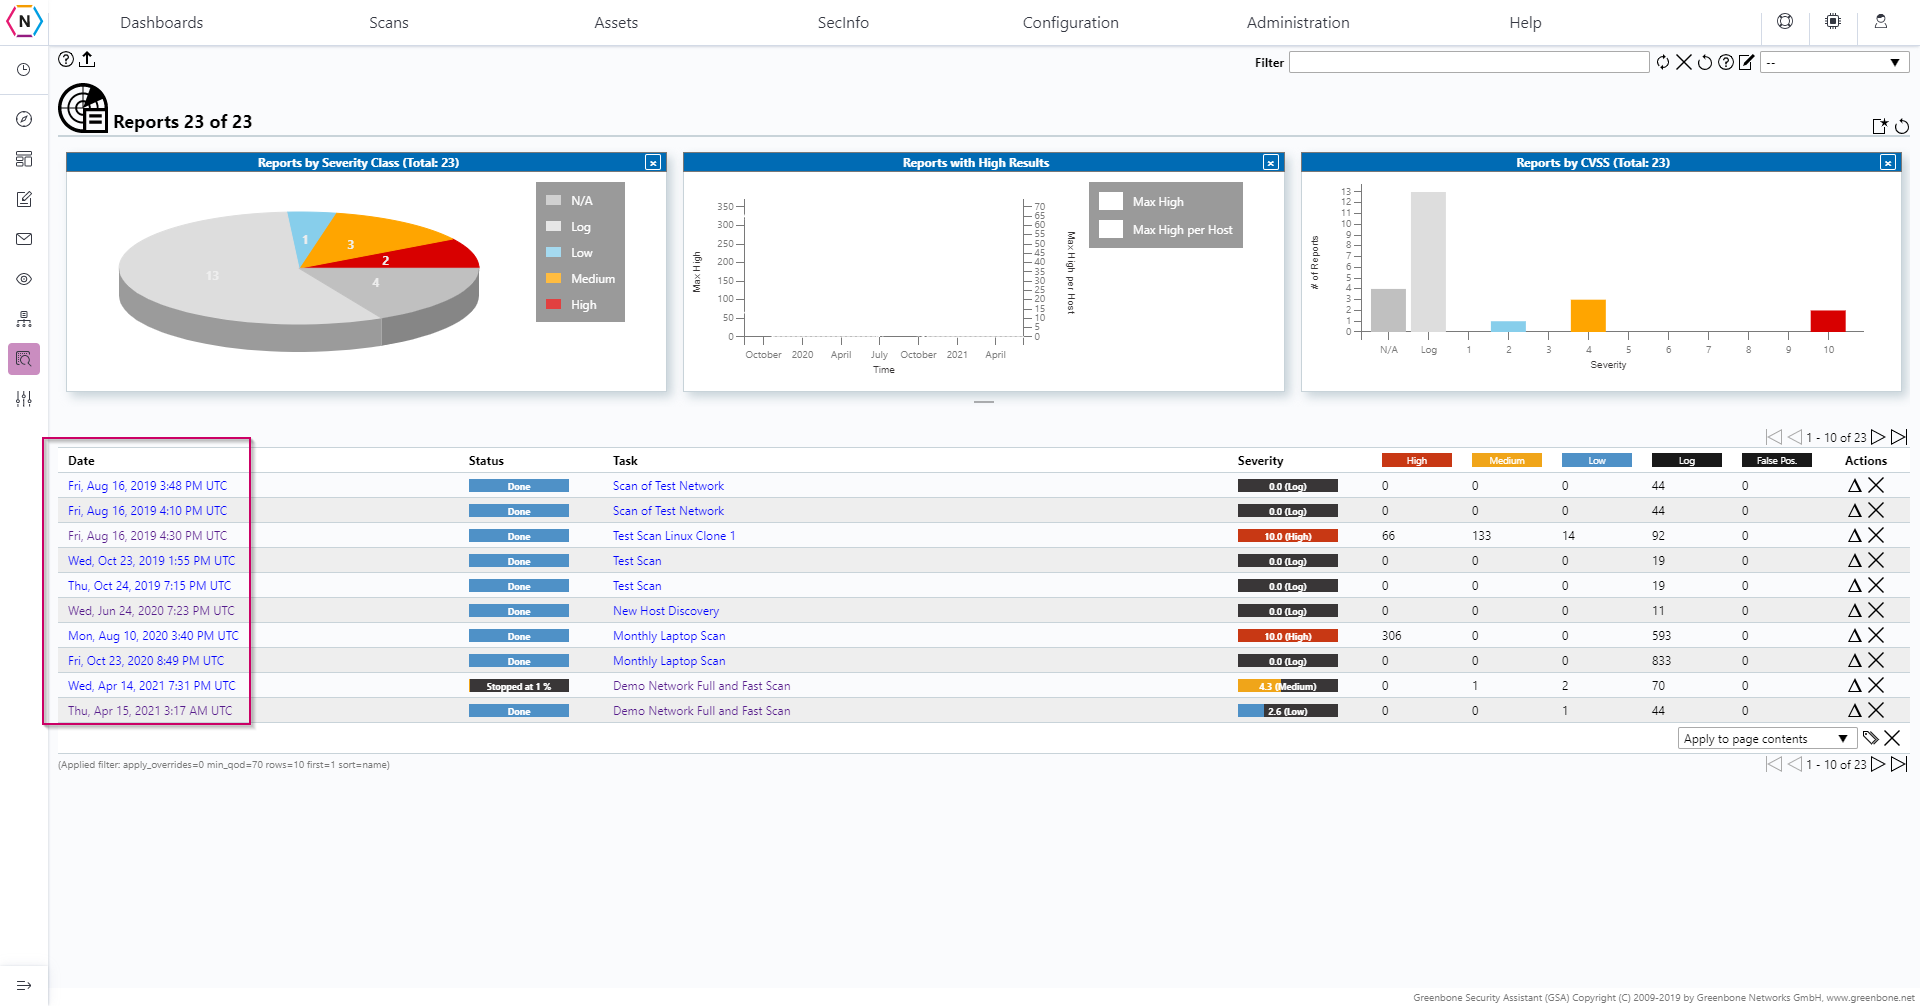
Task: Click the highlighted reports icon in the sidebar
Action: point(24,359)
